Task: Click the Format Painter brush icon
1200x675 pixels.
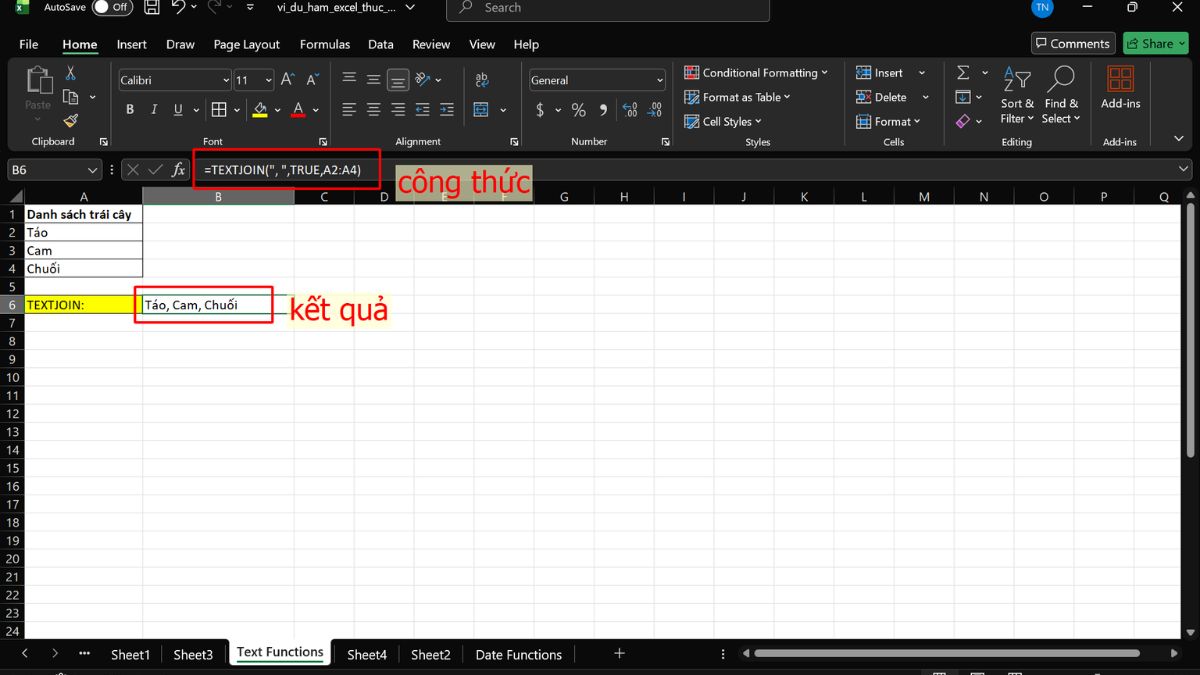Action: (70, 121)
